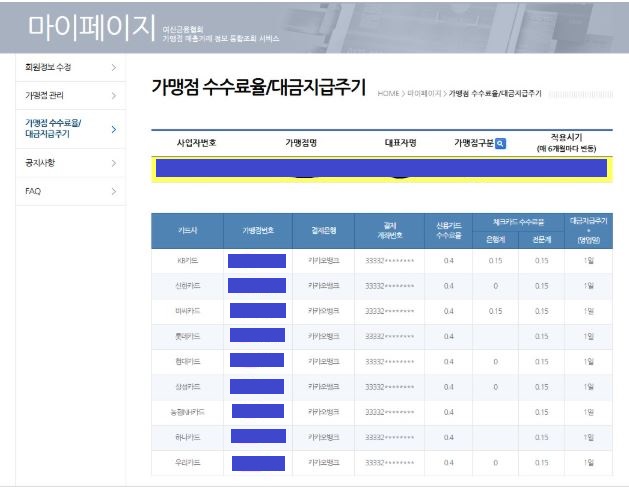Click the 카드사 column header
This screenshot has height=487, width=629.
point(187,230)
